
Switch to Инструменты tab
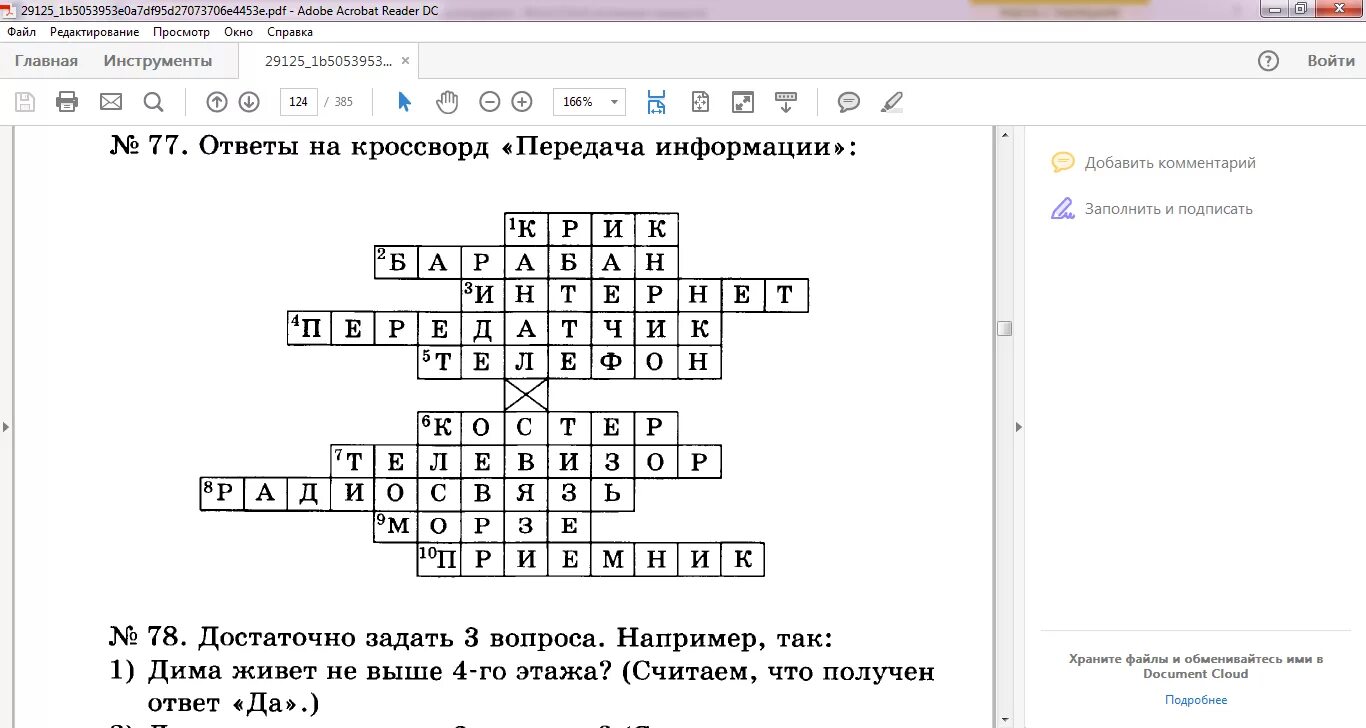click(x=158, y=61)
